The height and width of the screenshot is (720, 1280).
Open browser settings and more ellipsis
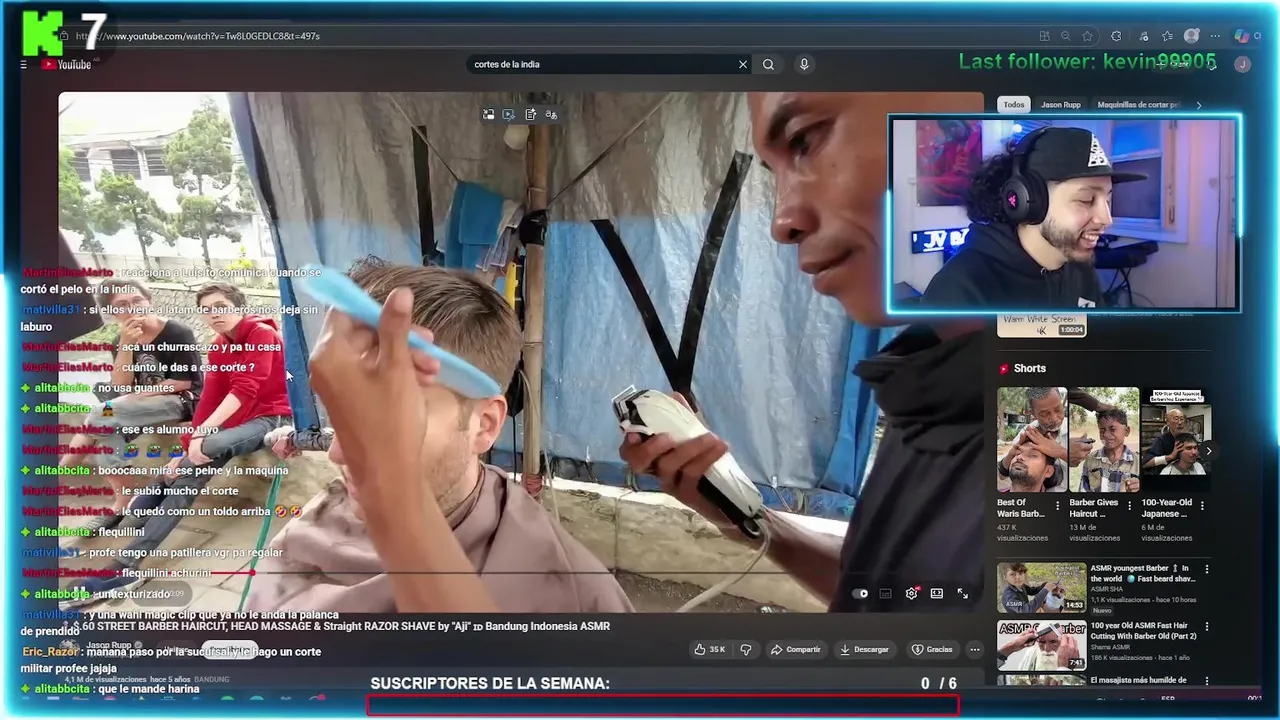click(x=1215, y=36)
